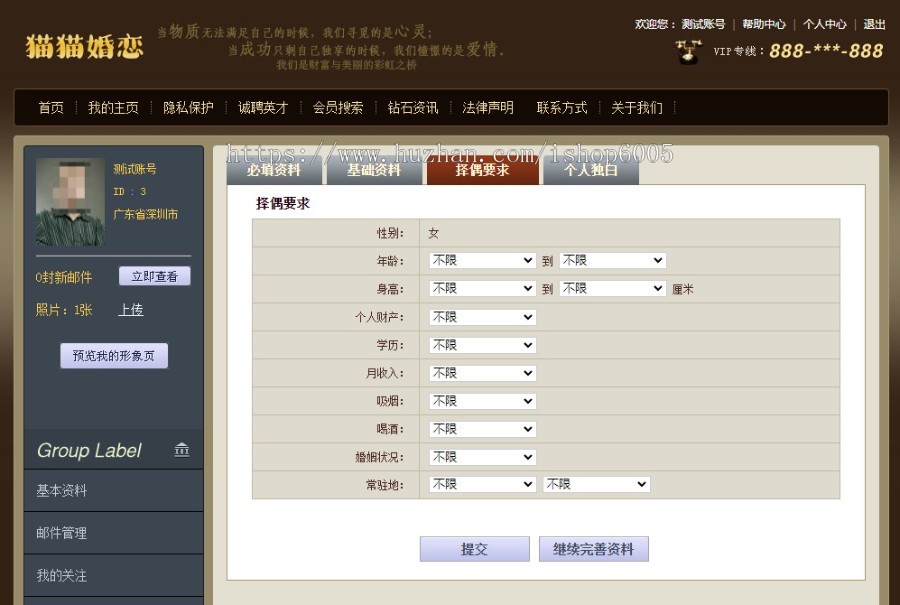Screen dimensions: 900x605
Task: Click the 广东省深圳市 location text
Action: [145, 214]
